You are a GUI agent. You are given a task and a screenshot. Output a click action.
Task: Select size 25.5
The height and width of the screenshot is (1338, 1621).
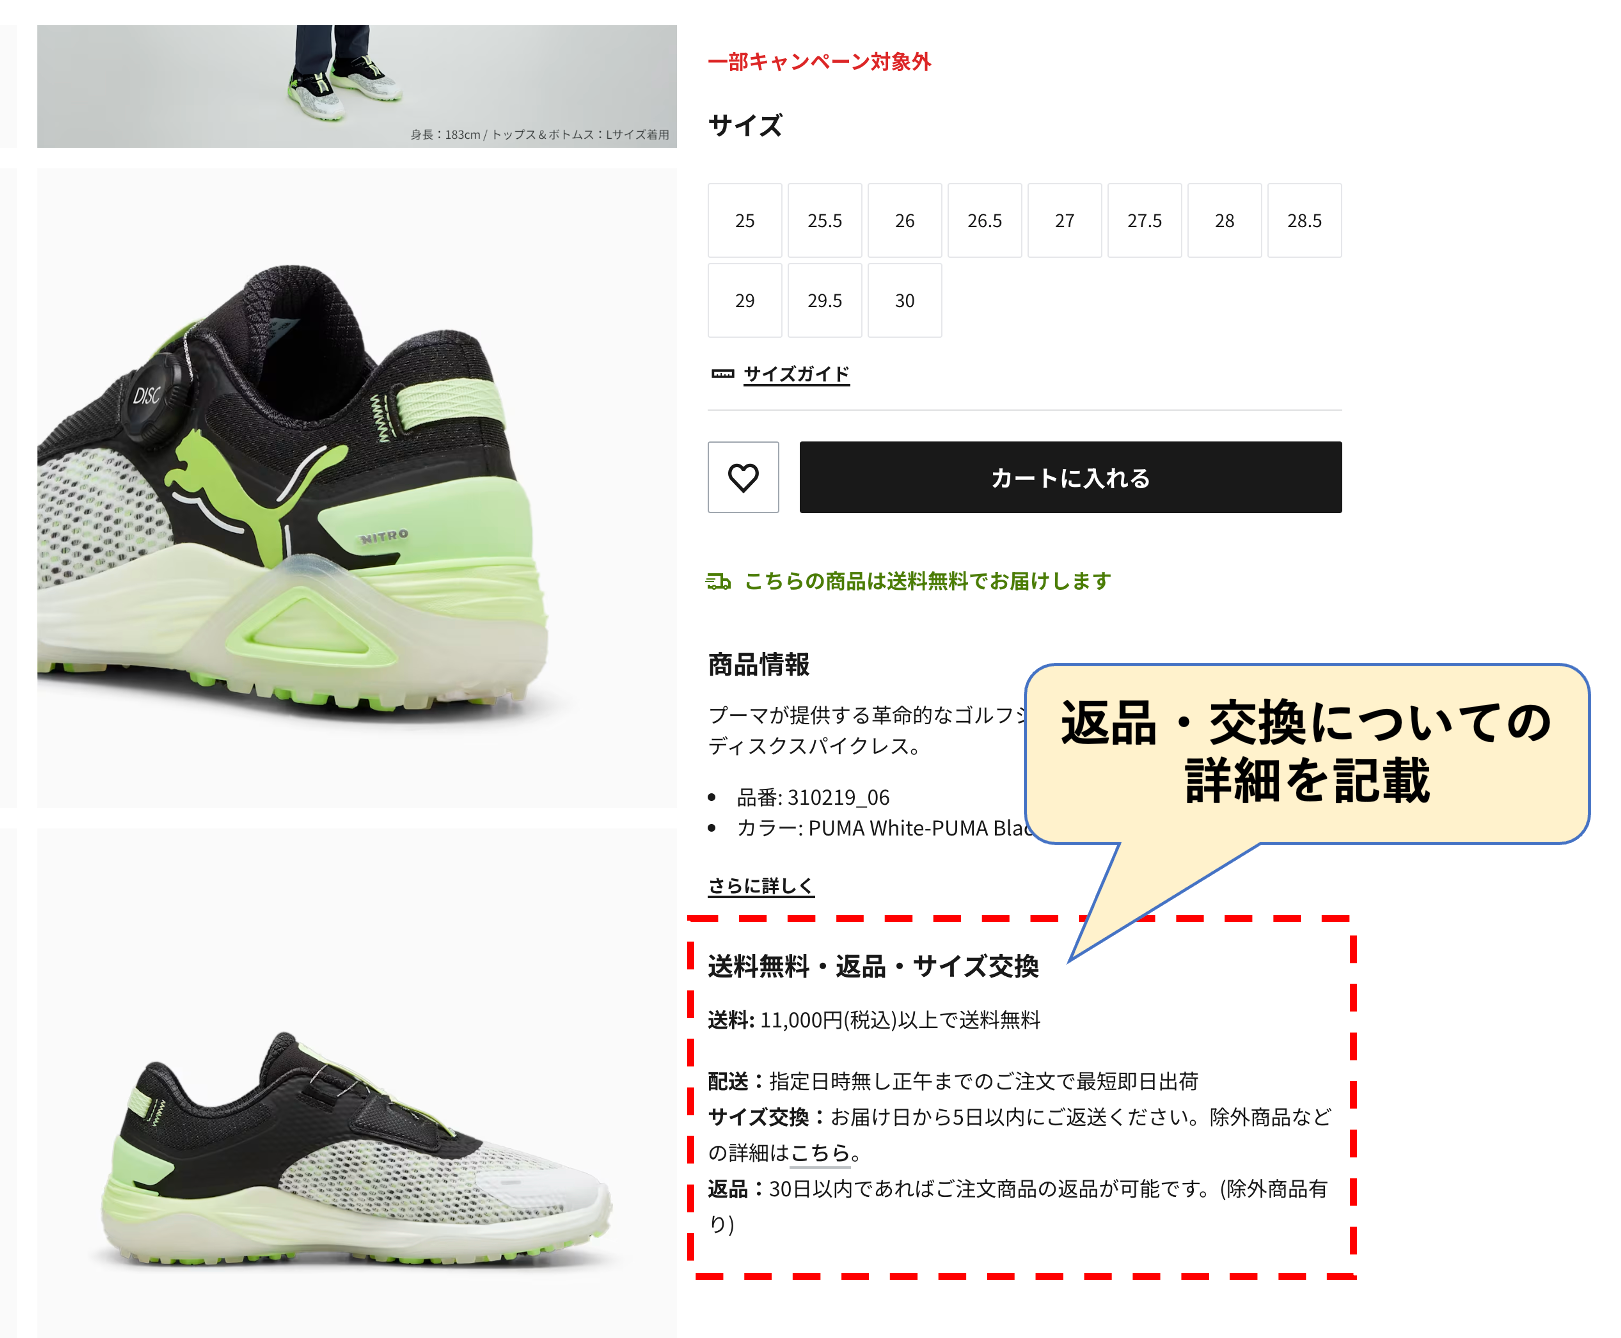[x=825, y=220]
